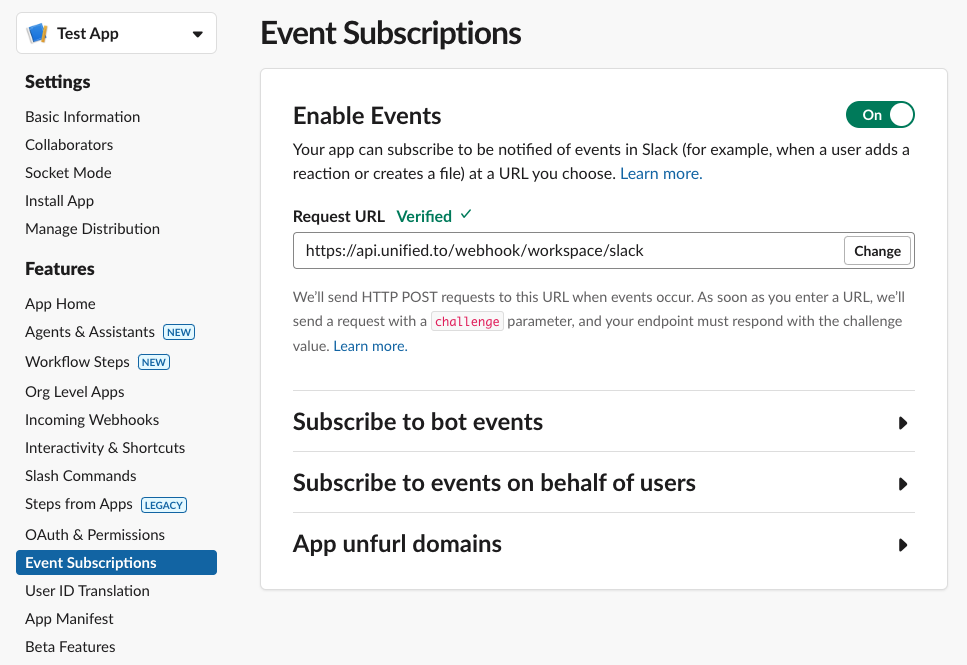Select Socket Mode in the sidebar
This screenshot has height=665, width=967.
click(68, 173)
